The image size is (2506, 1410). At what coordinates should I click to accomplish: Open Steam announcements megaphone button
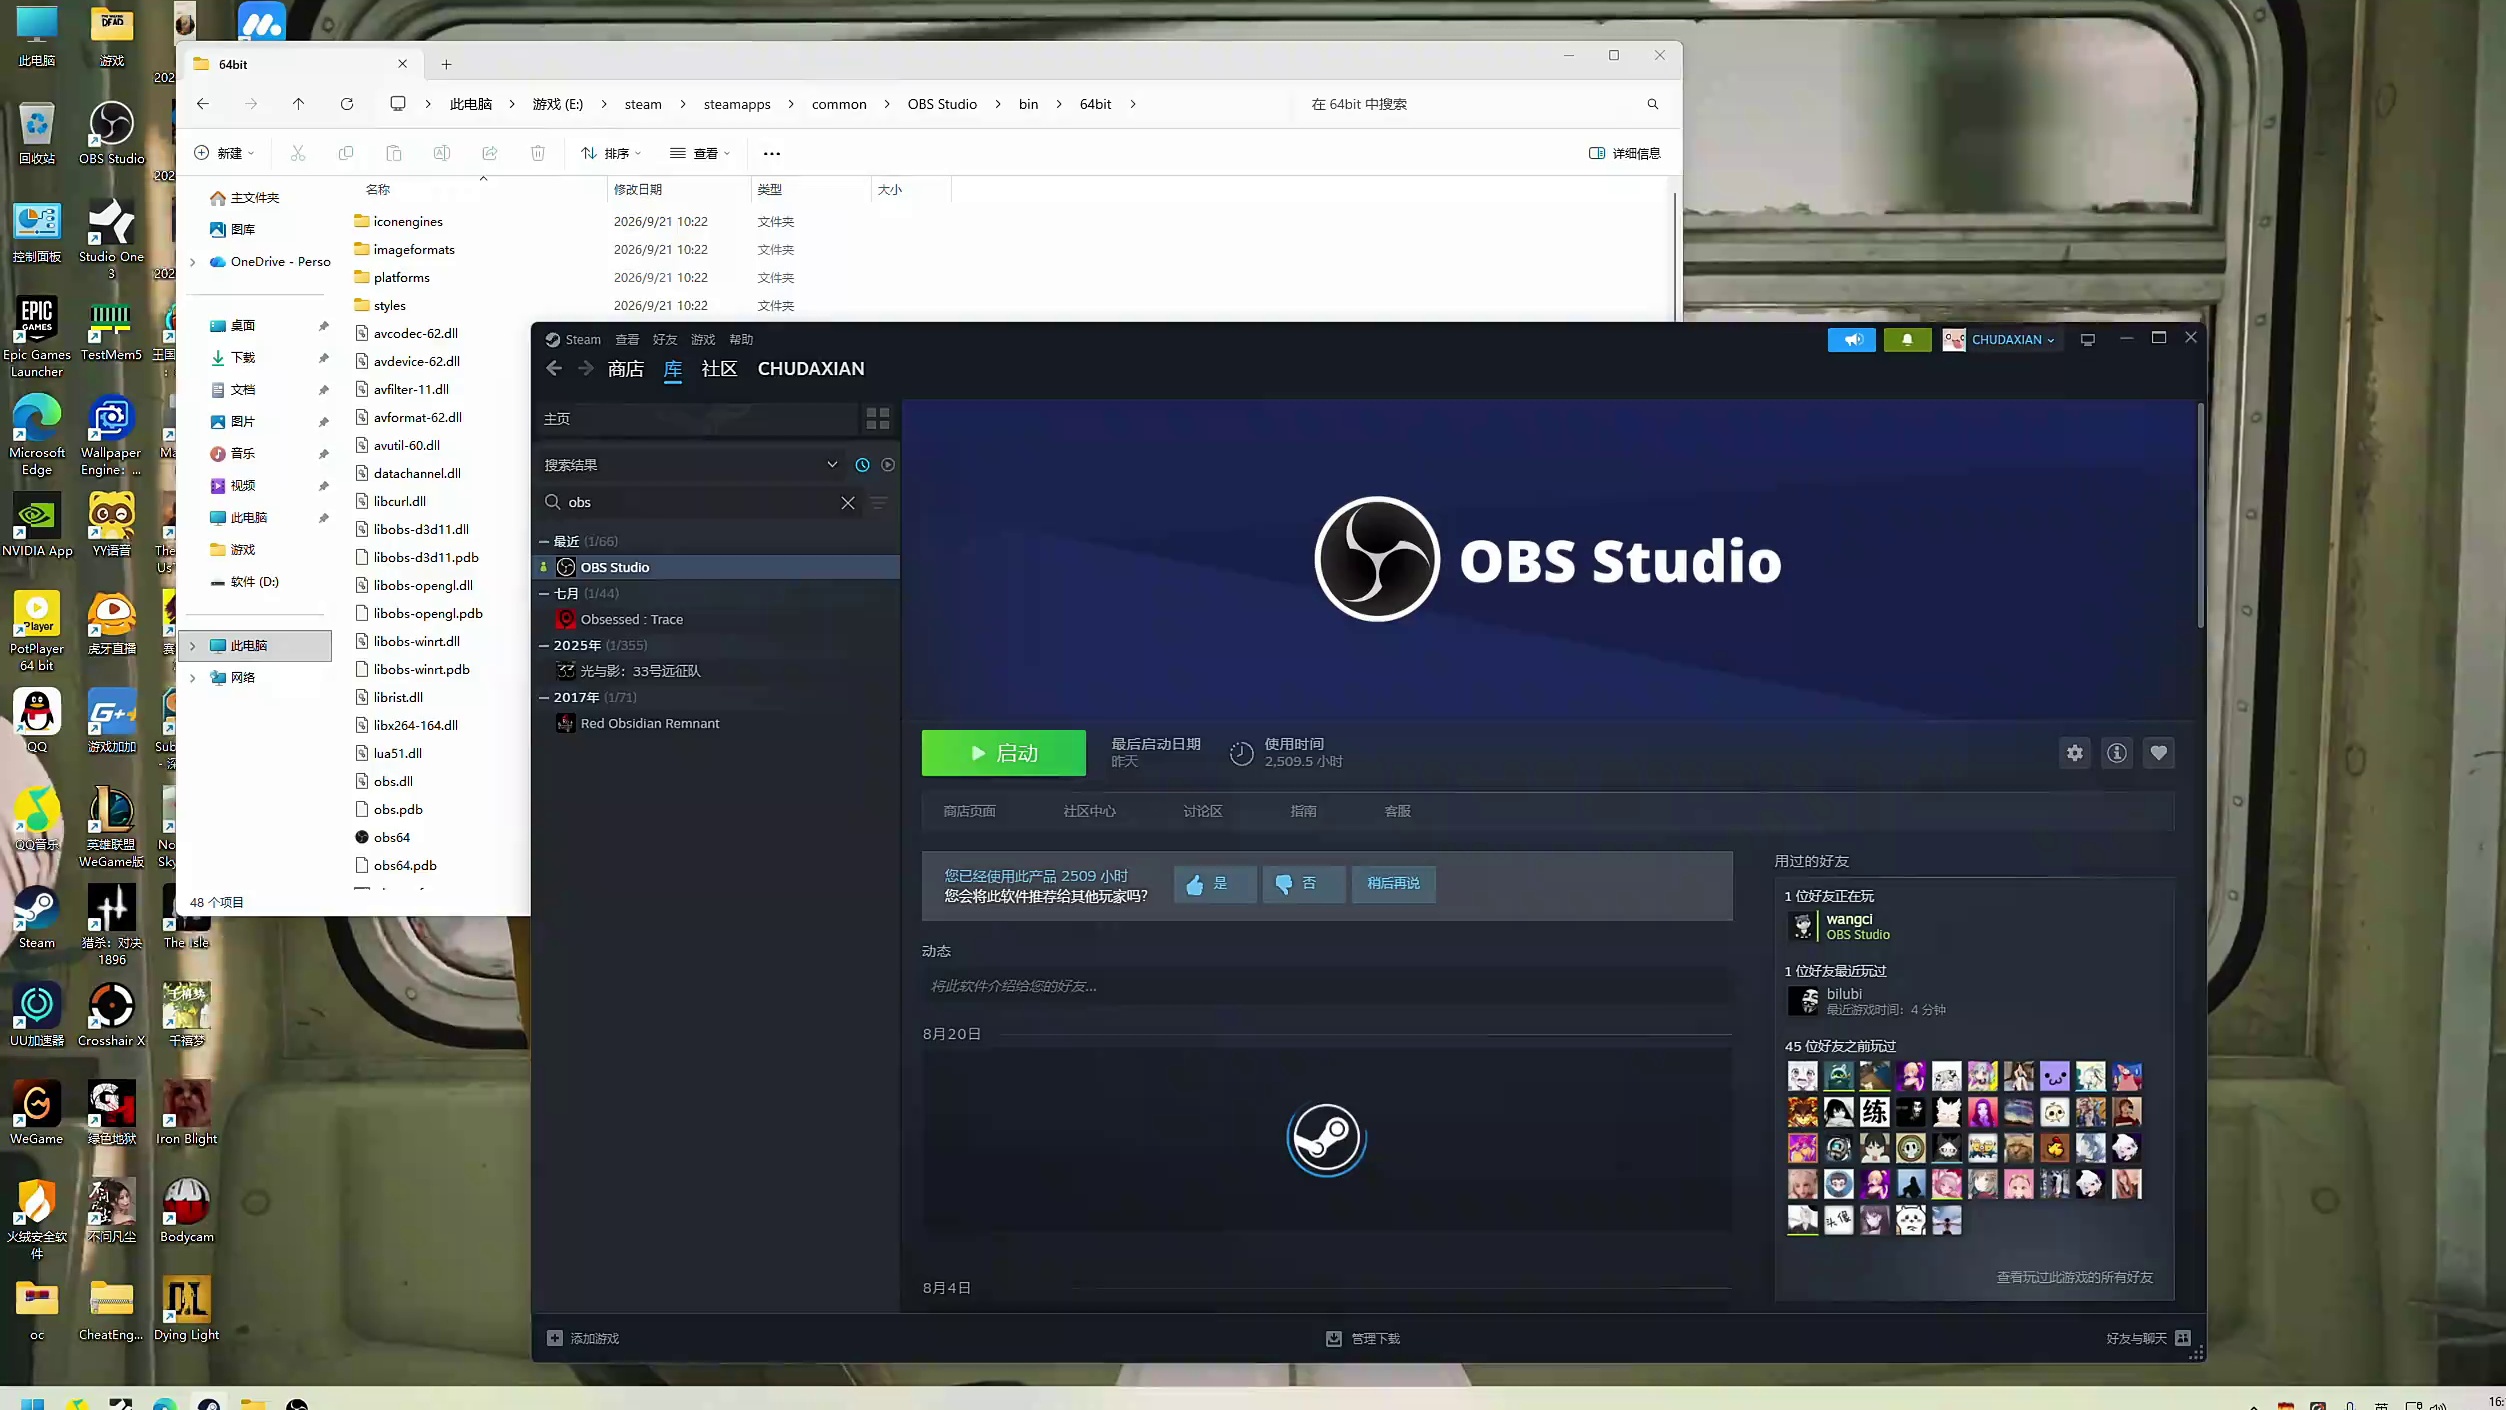(1851, 340)
